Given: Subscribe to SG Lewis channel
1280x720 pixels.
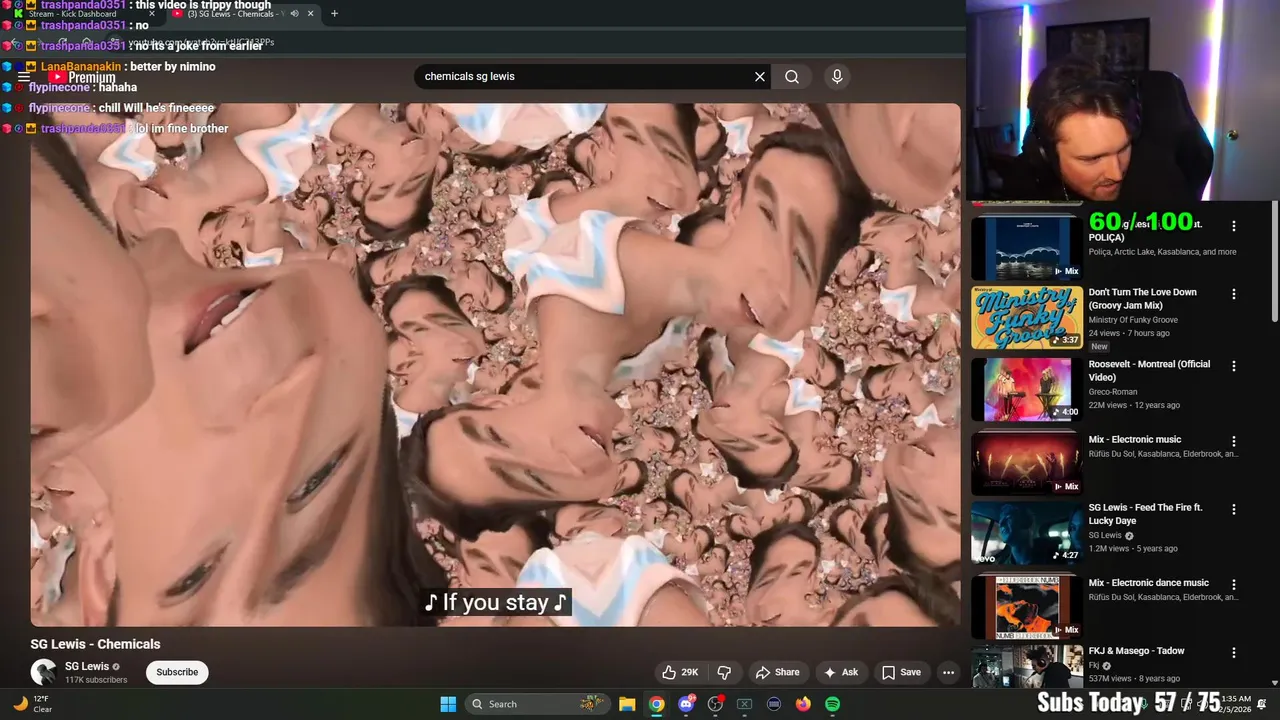Looking at the screenshot, I should point(177,672).
